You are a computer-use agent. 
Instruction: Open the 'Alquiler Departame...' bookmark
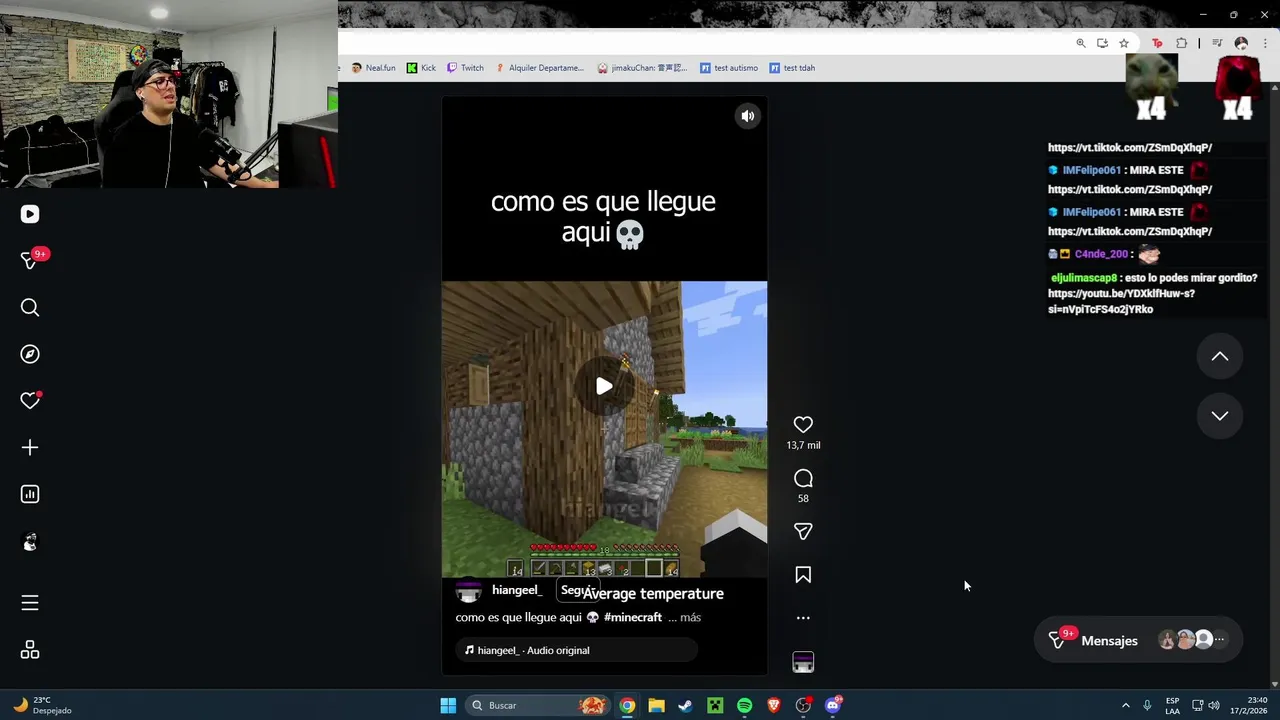pyautogui.click(x=540, y=68)
